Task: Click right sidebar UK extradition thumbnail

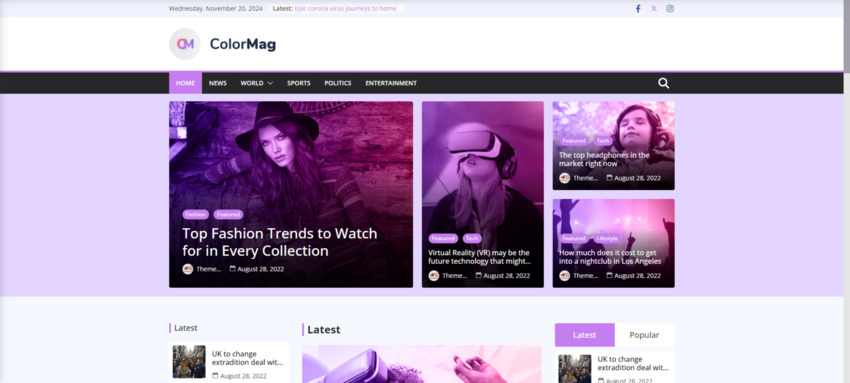Action: 575,369
